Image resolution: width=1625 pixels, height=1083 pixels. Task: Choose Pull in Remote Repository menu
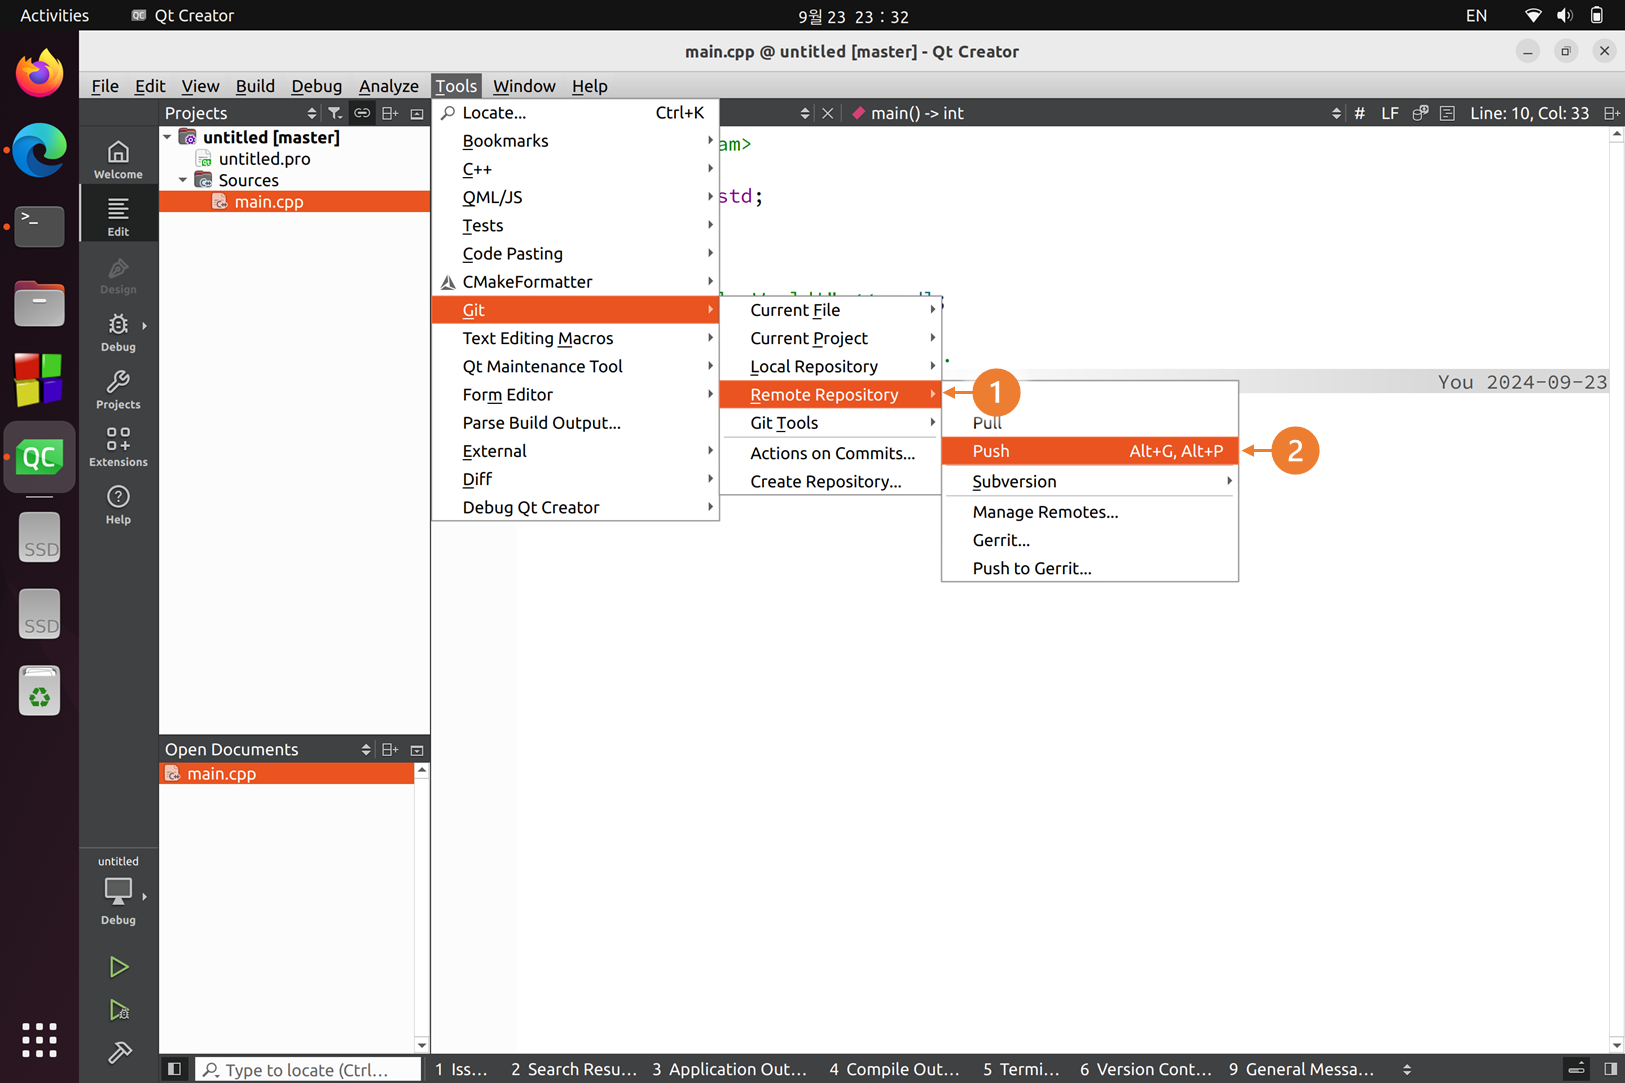click(1090, 423)
